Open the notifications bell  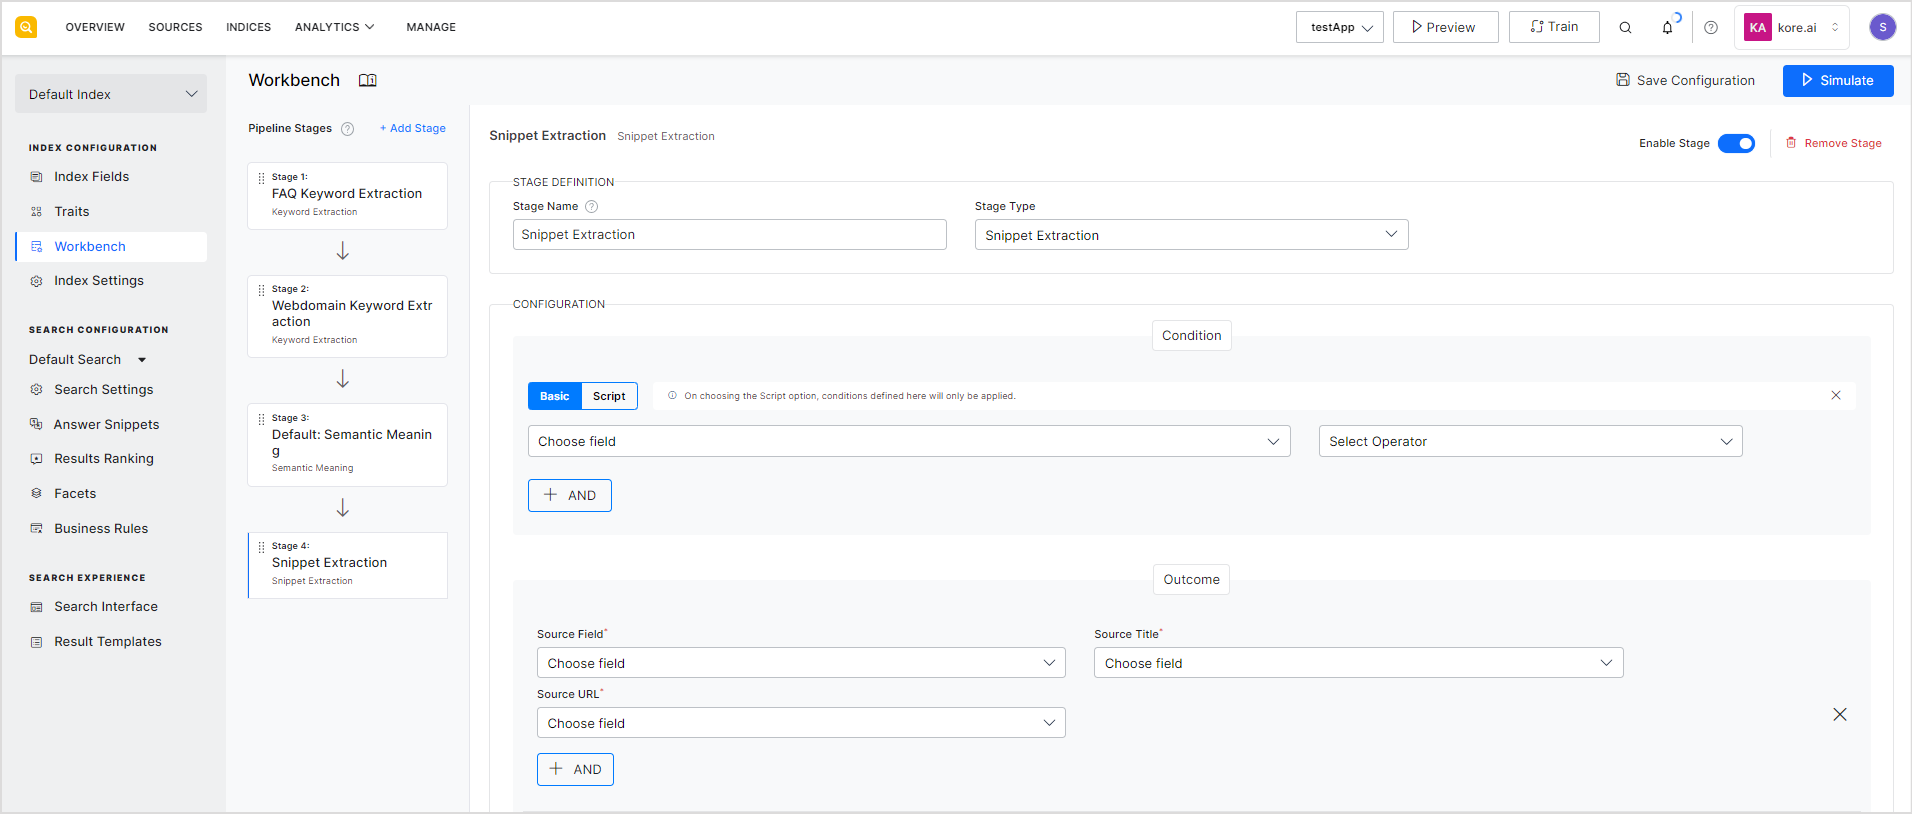pos(1667,28)
